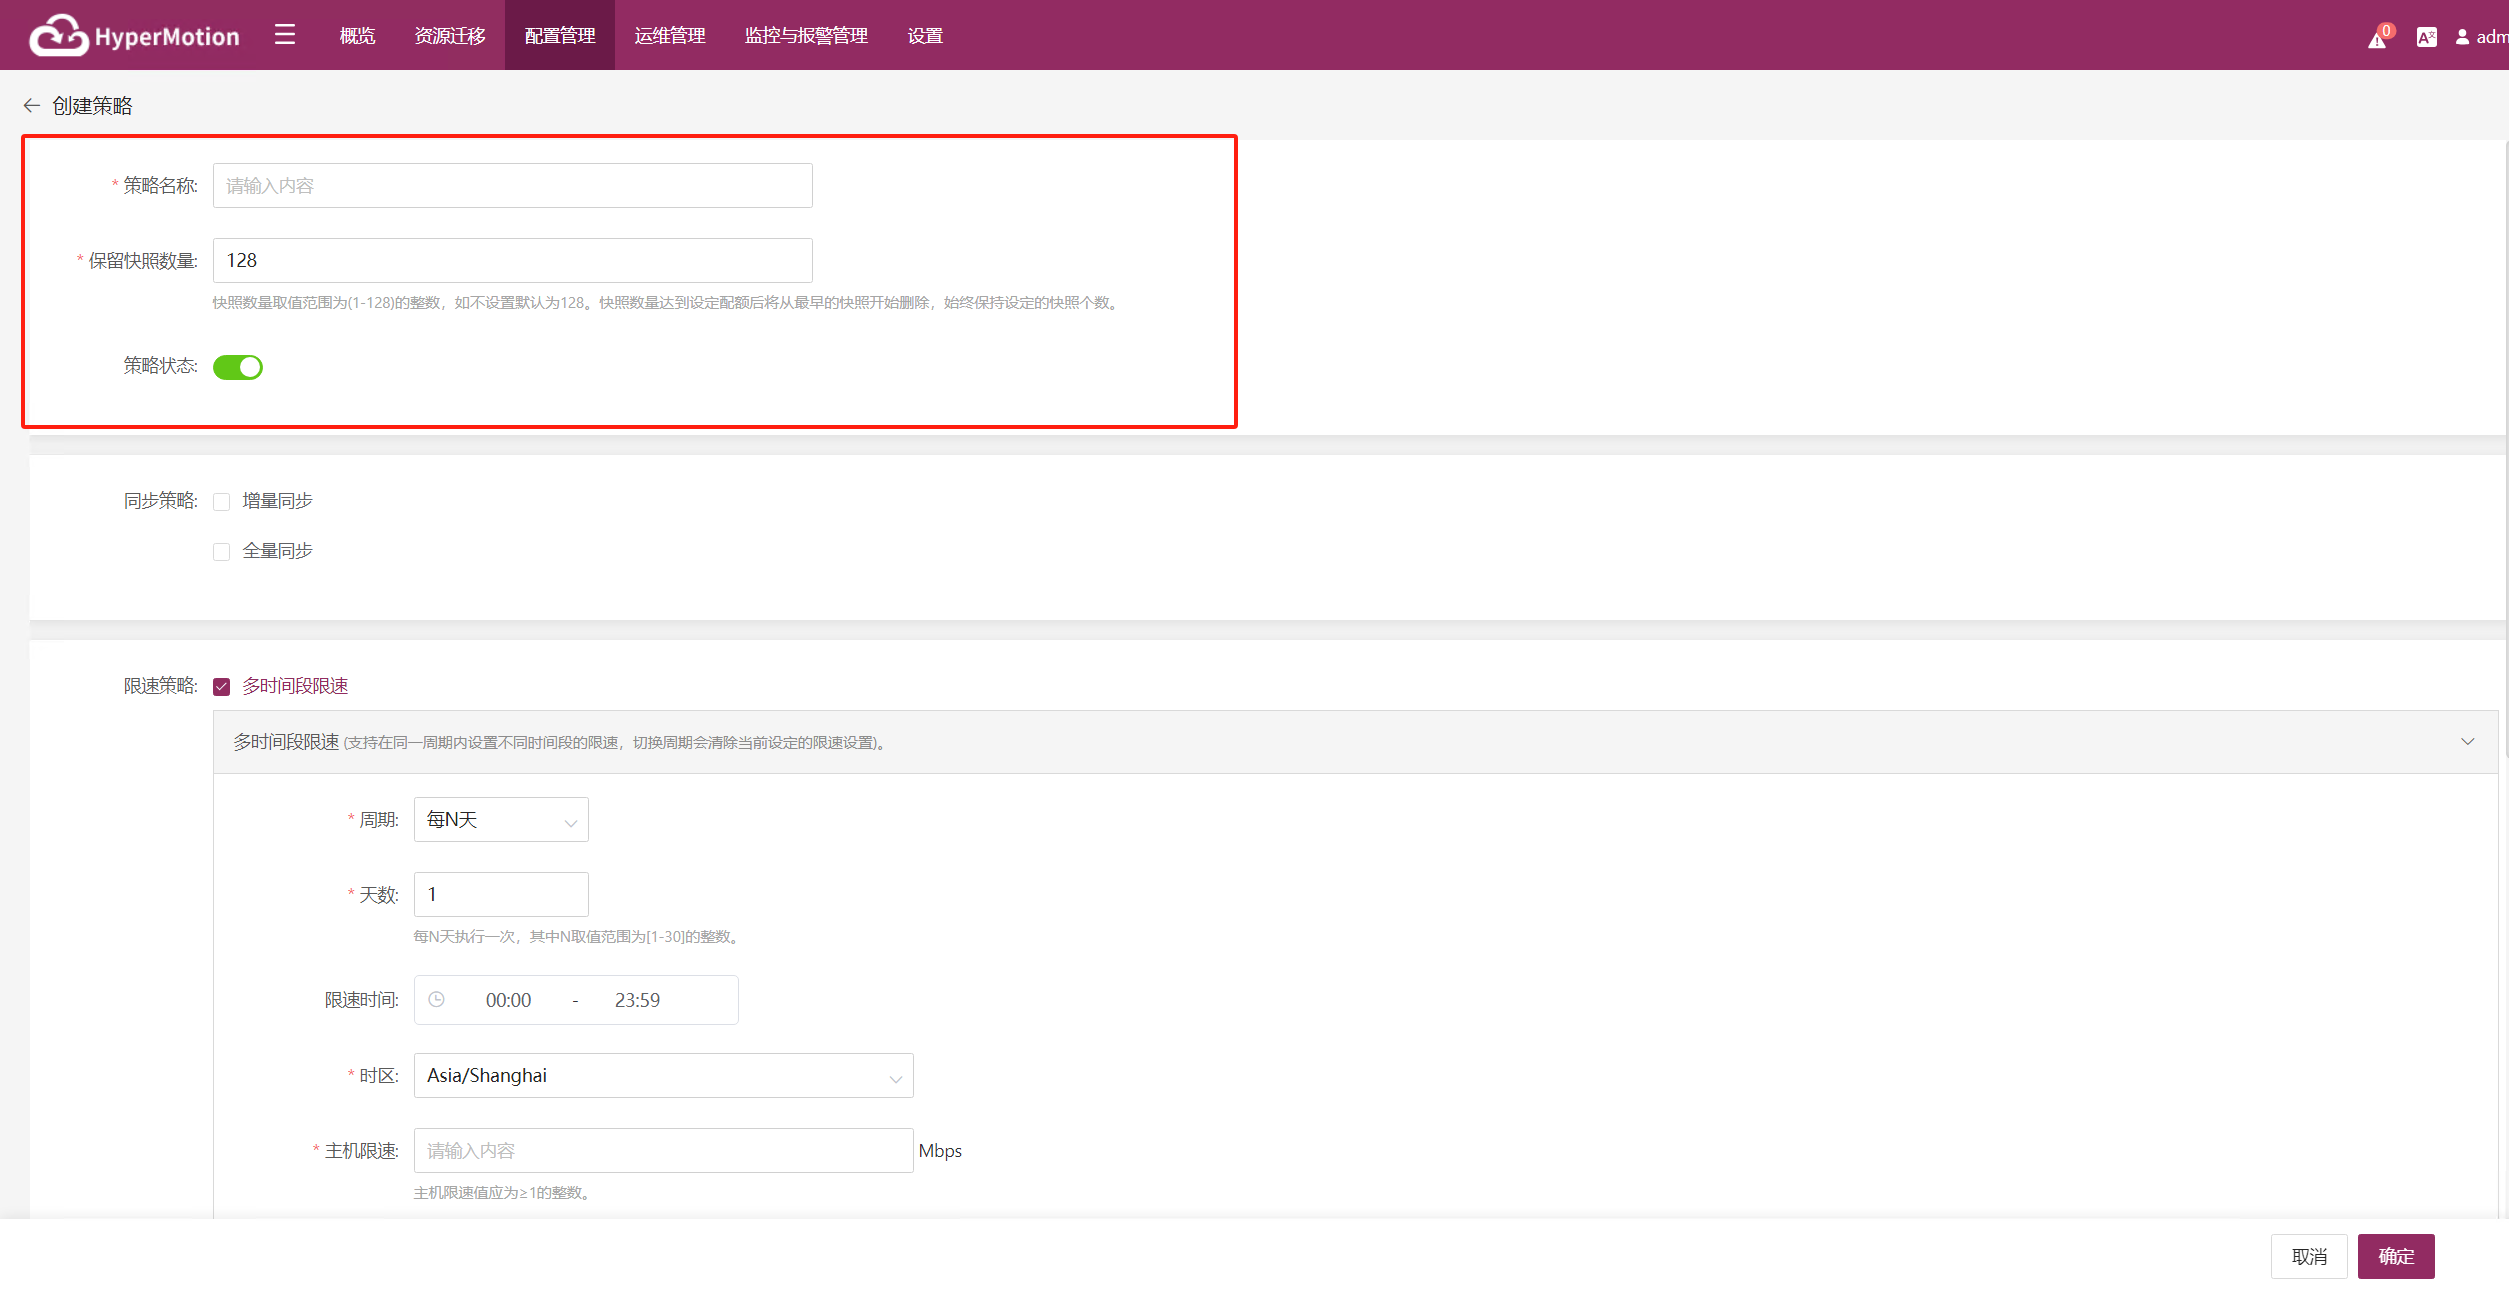Image resolution: width=2509 pixels, height=1292 pixels.
Task: Switch language with the translate icon
Action: coord(2426,37)
